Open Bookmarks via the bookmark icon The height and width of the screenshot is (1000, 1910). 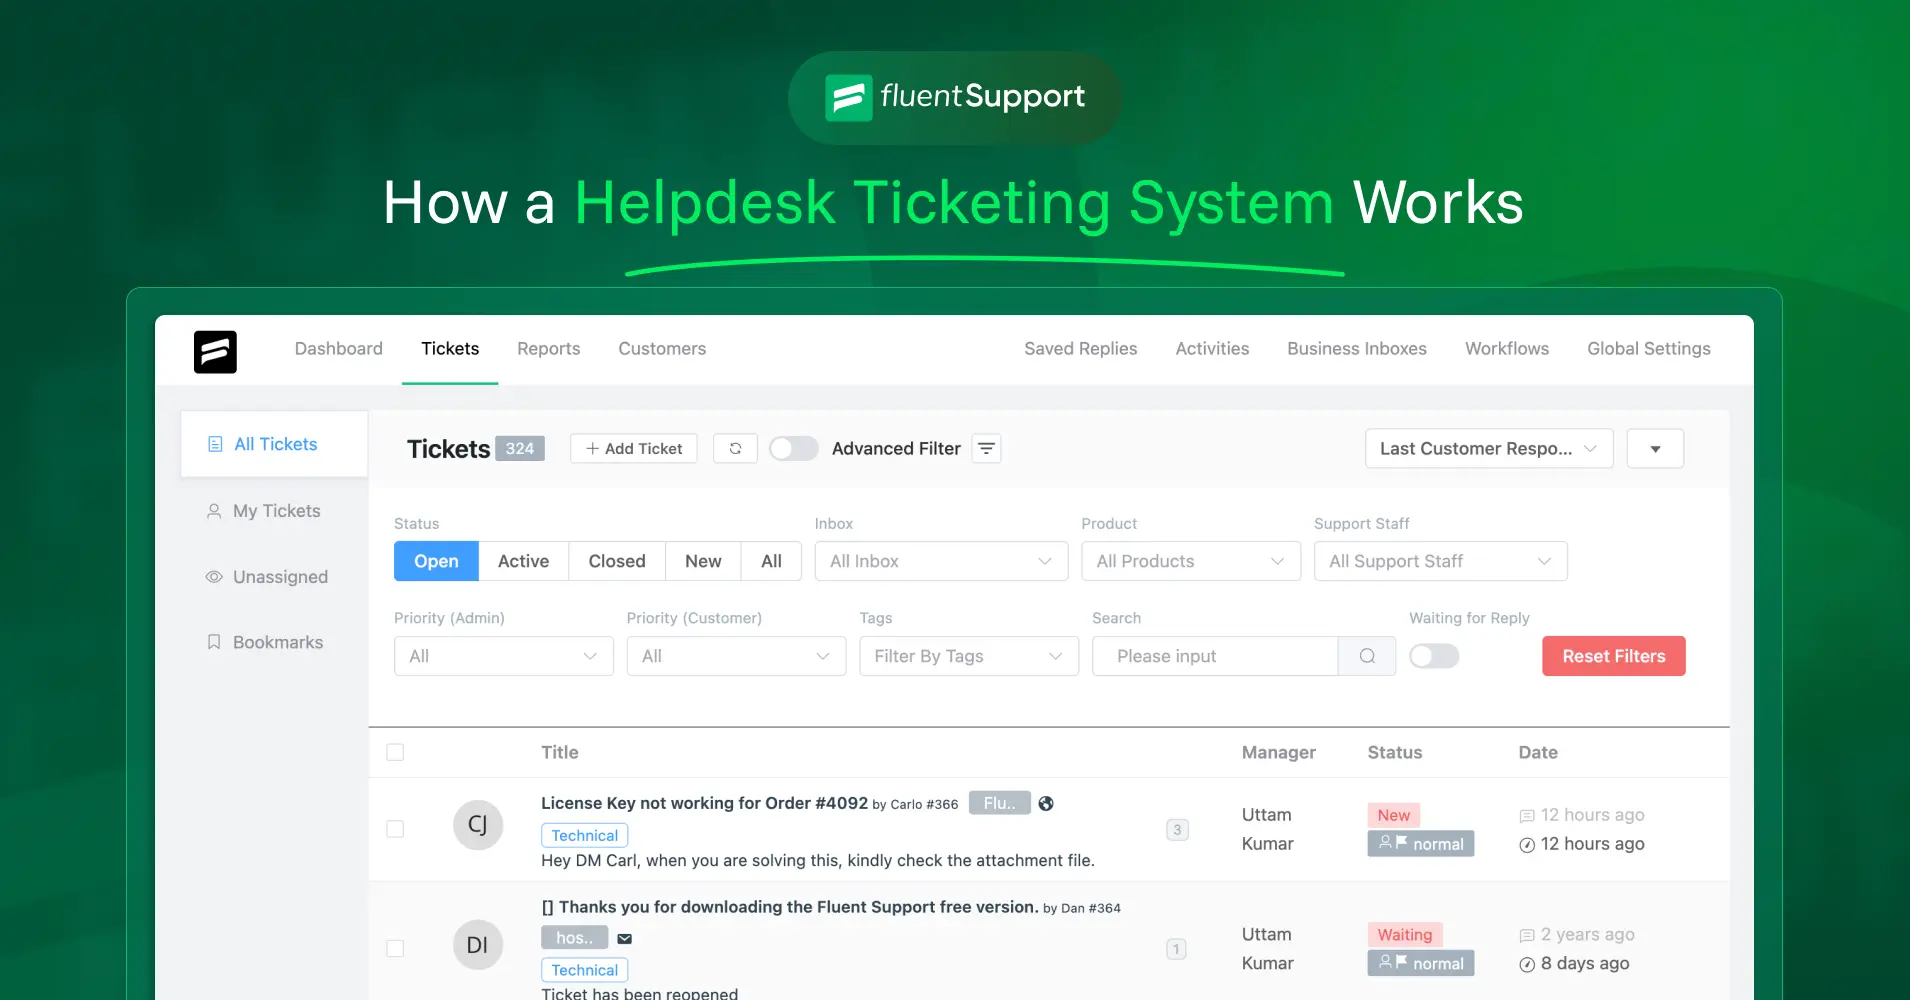[213, 642]
